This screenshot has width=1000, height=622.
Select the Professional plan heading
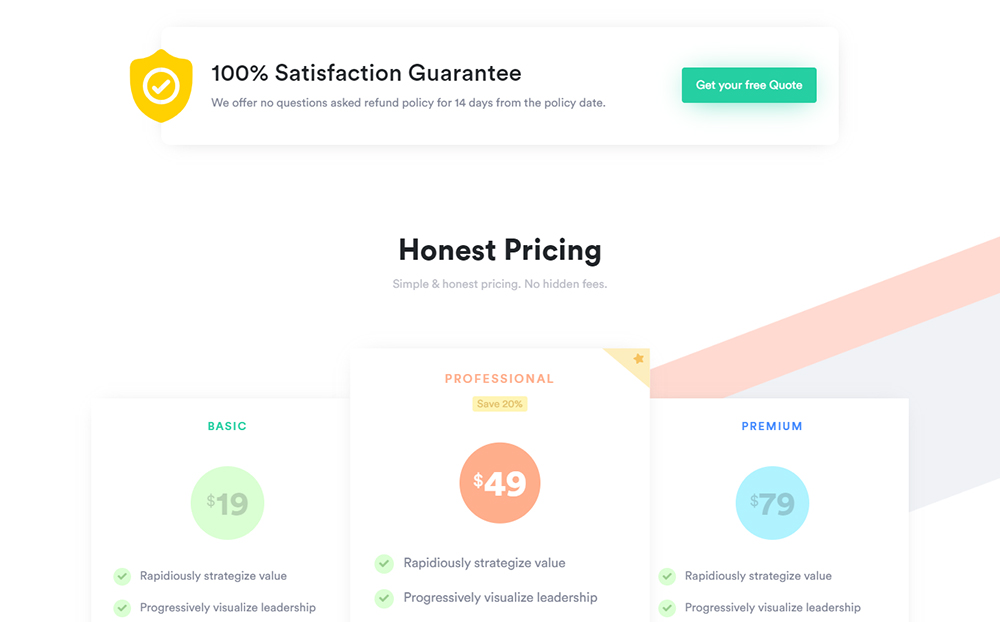[x=499, y=379]
